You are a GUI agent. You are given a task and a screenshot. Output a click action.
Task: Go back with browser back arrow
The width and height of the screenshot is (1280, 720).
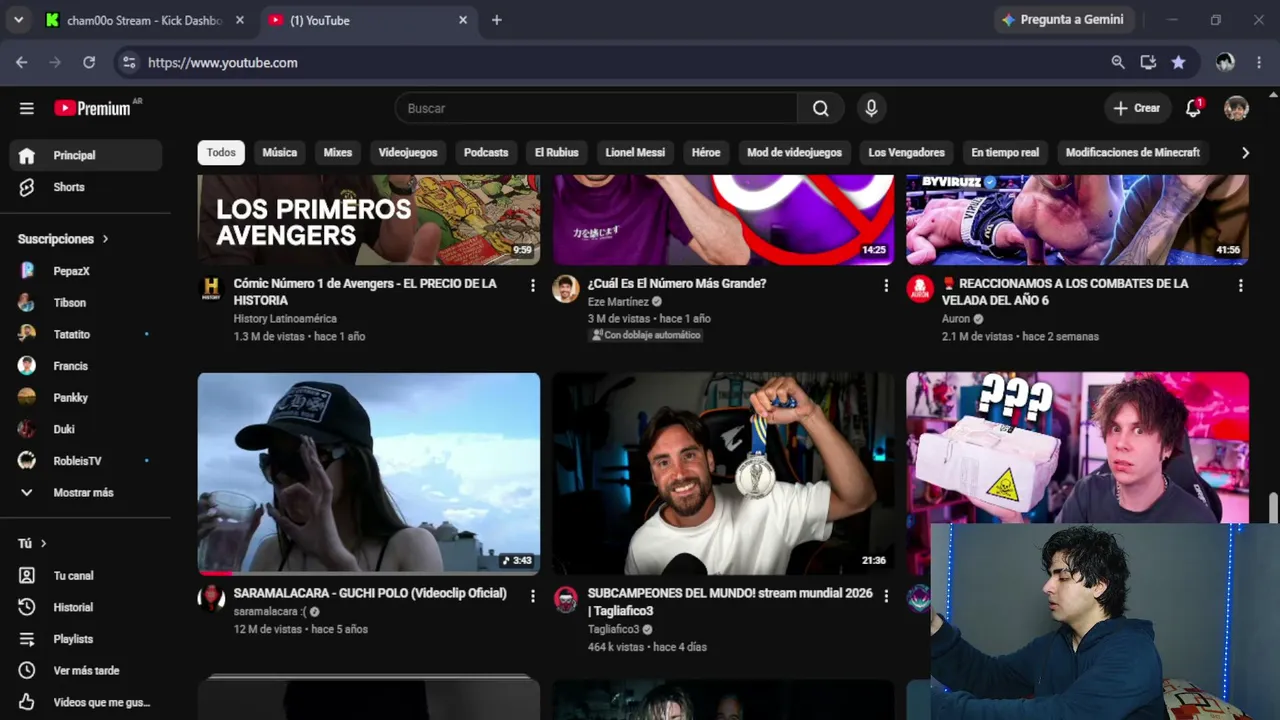(22, 62)
